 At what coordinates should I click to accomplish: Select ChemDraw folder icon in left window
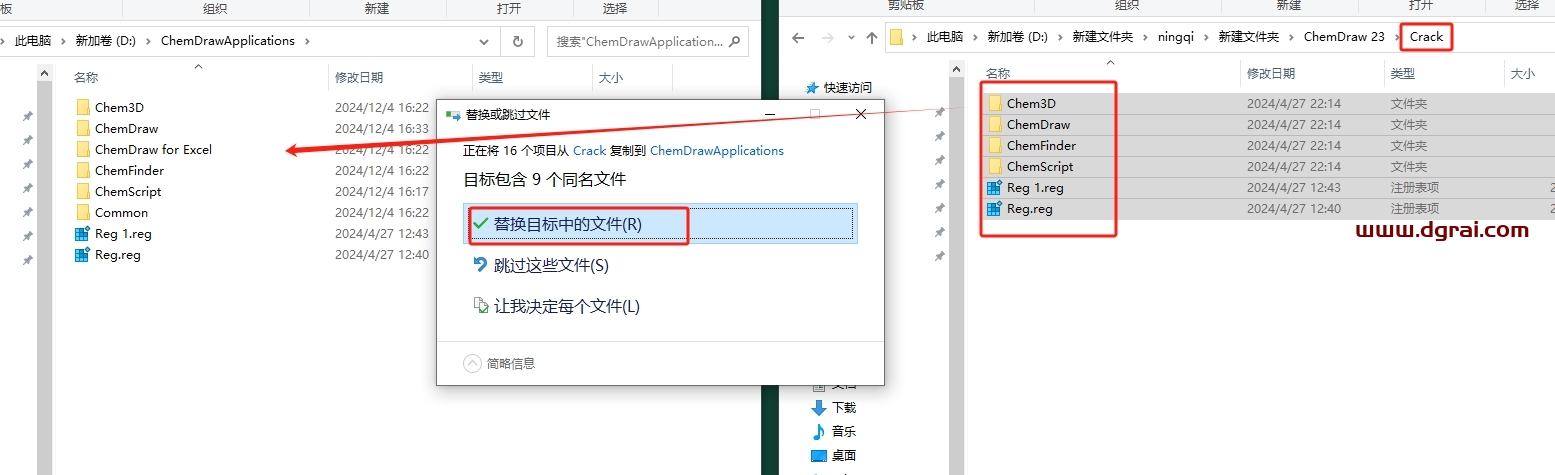pyautogui.click(x=83, y=128)
